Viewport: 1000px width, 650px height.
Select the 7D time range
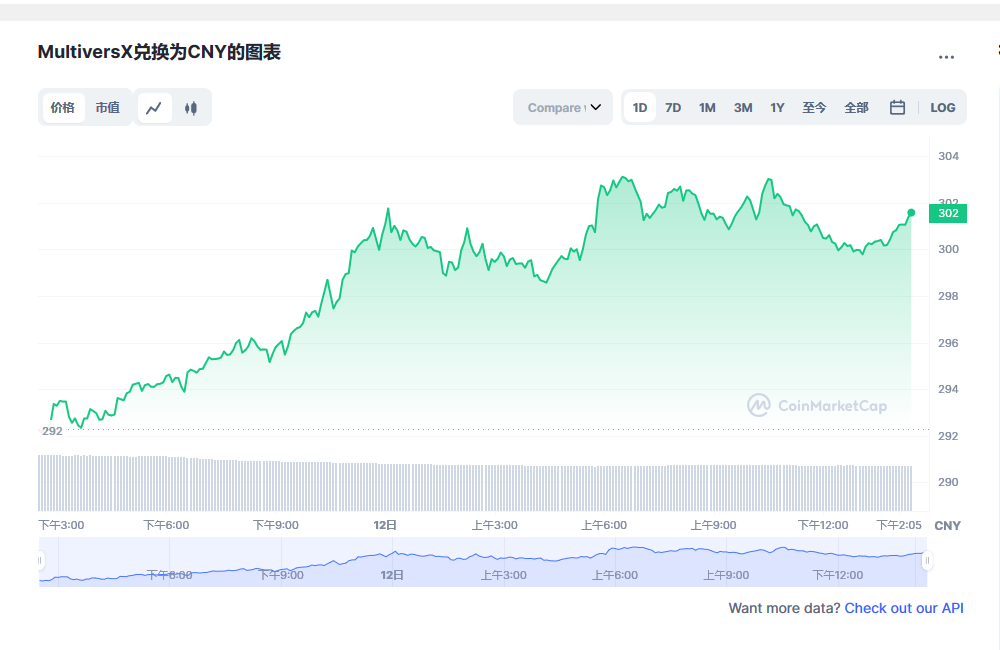[x=673, y=107]
